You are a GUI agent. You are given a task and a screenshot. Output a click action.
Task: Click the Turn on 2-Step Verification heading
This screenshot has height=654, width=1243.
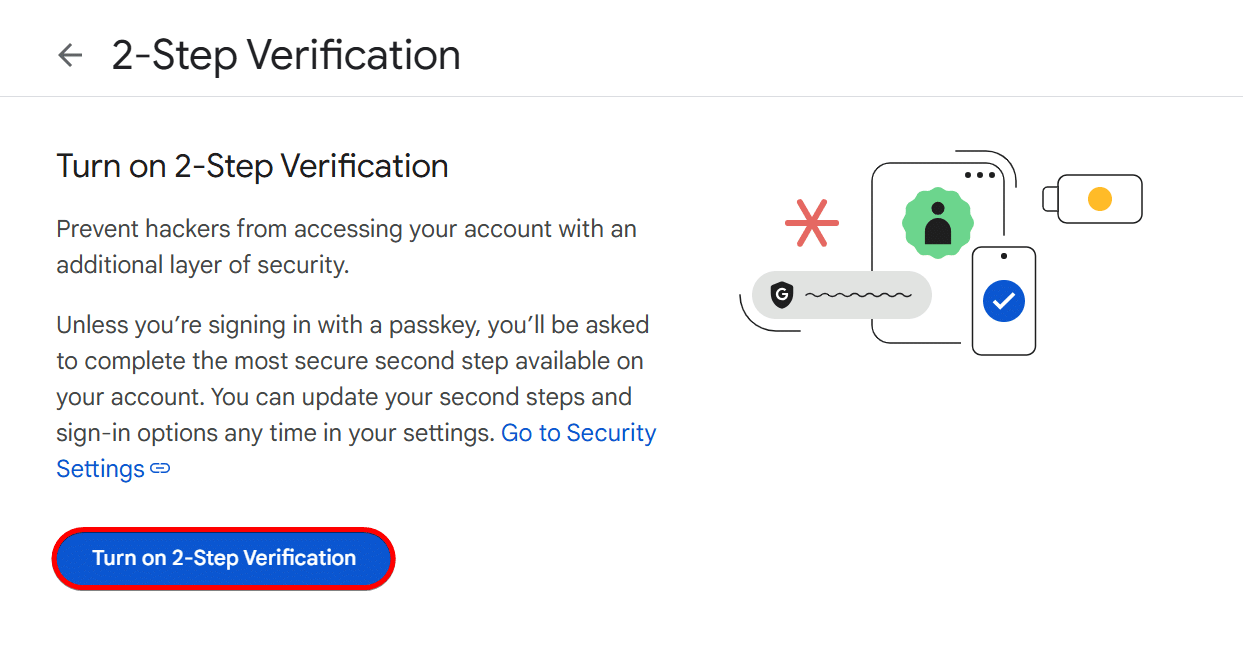click(252, 166)
